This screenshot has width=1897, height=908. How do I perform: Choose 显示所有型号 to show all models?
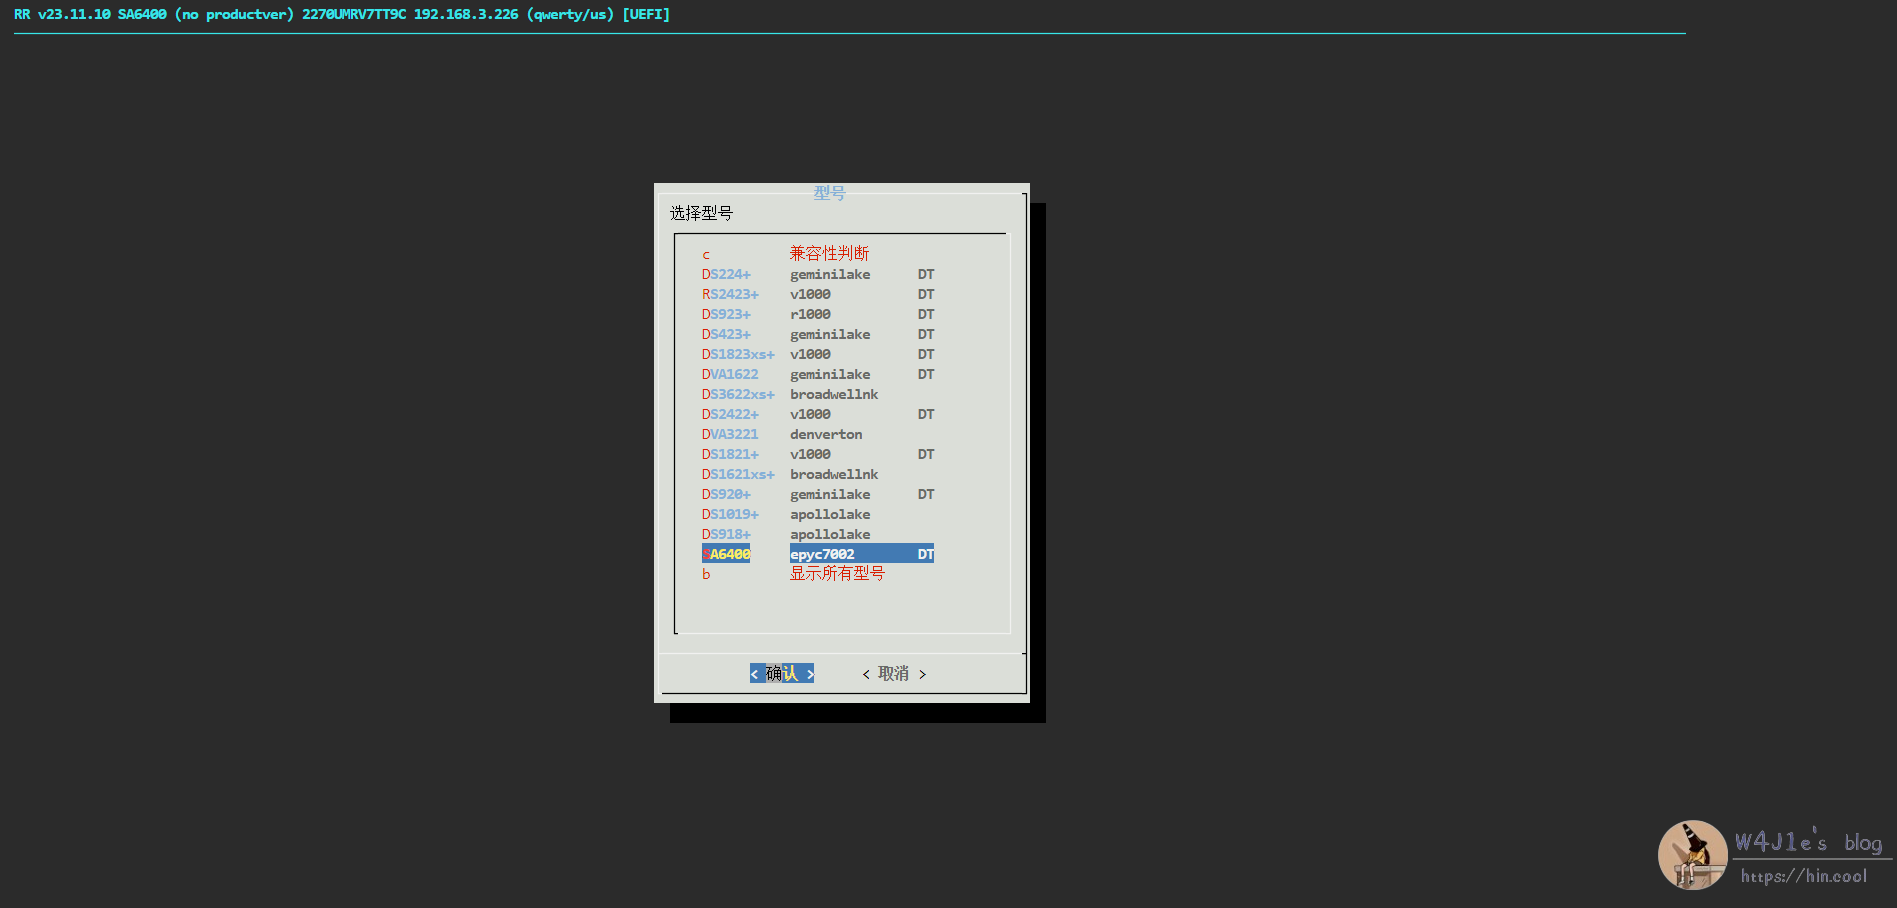837,574
